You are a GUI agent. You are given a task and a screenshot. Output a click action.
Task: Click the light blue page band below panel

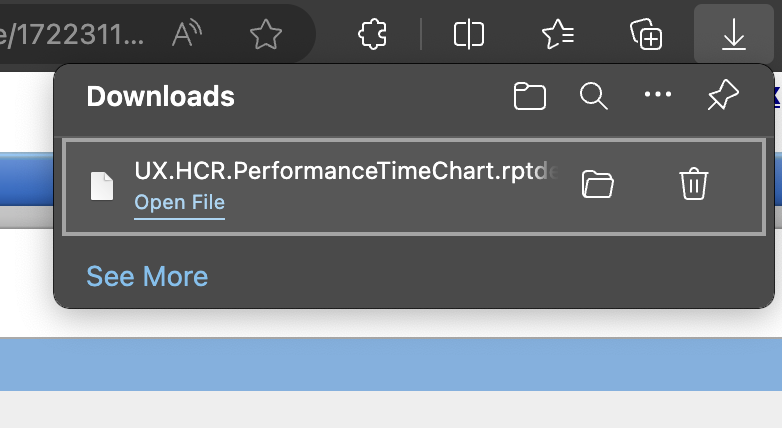[391, 364]
